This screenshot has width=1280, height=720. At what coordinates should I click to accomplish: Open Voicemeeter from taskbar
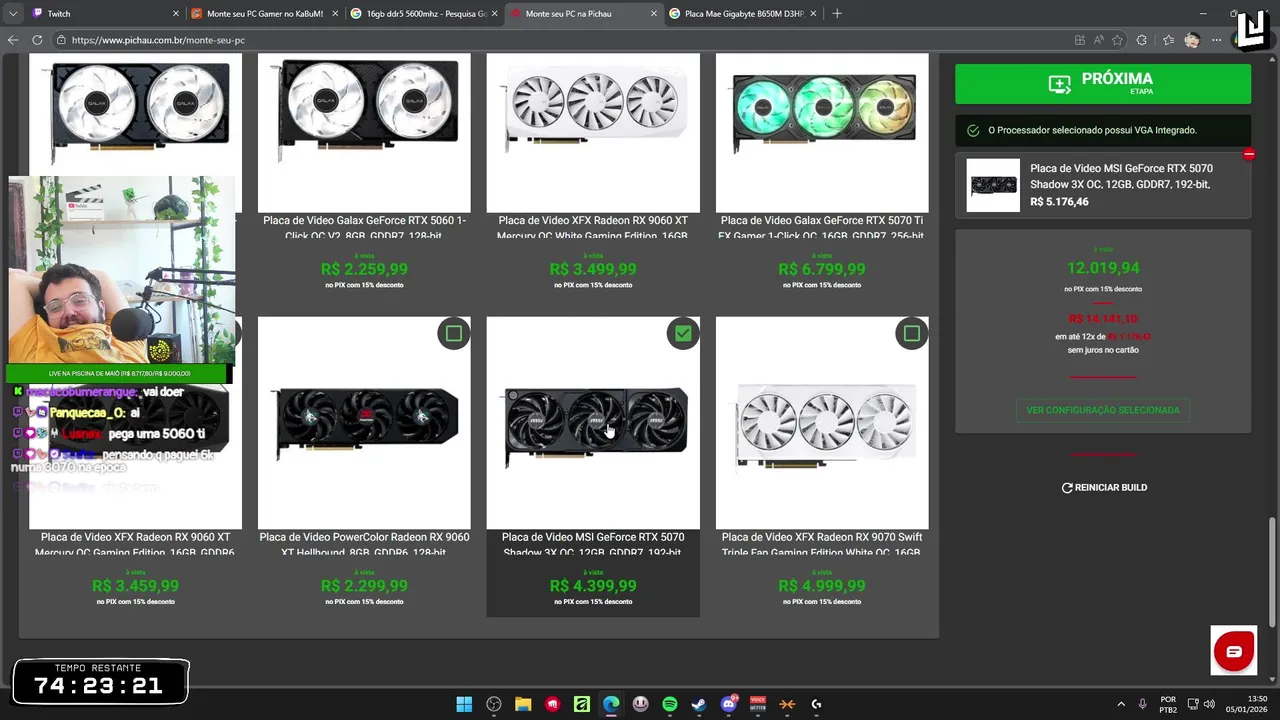758,704
